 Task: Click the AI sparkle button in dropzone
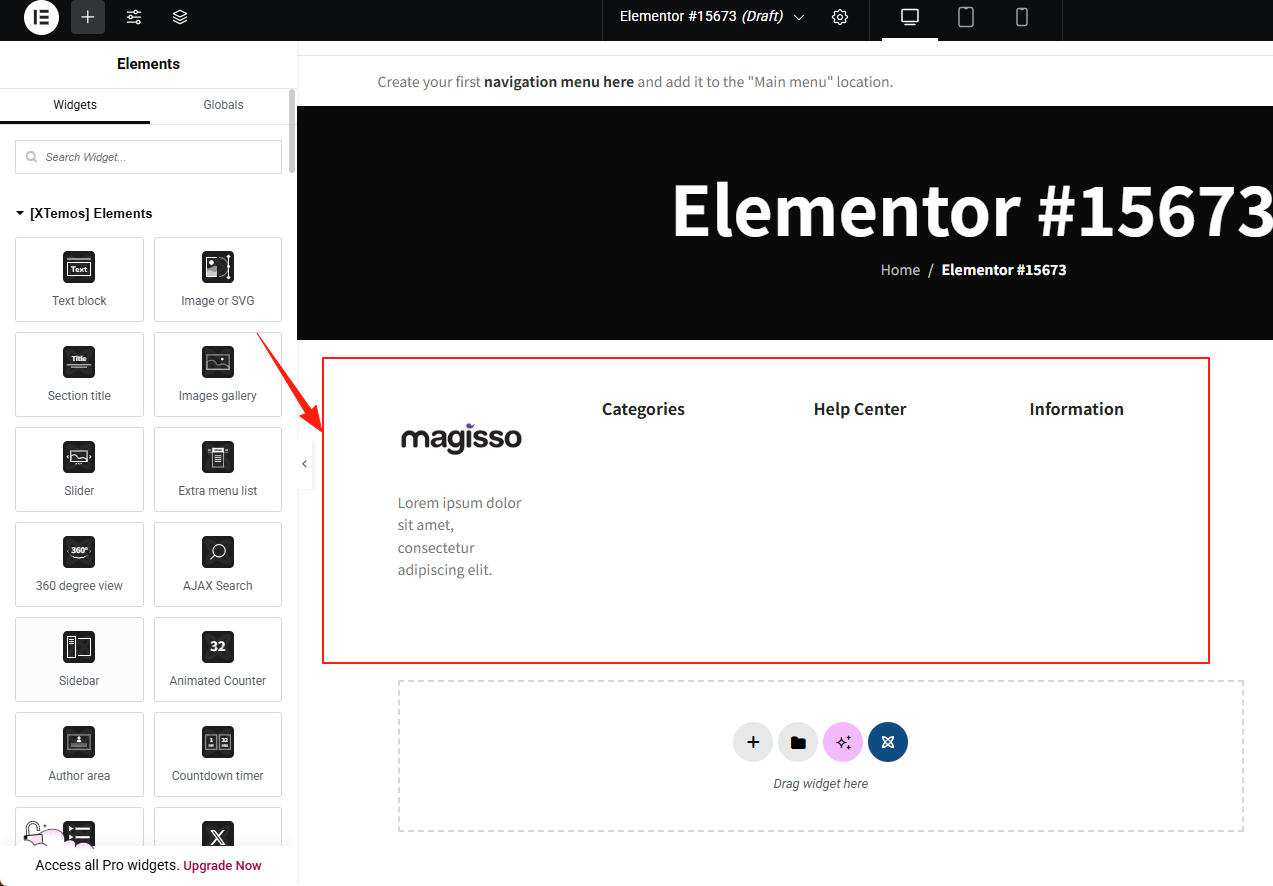click(x=843, y=742)
